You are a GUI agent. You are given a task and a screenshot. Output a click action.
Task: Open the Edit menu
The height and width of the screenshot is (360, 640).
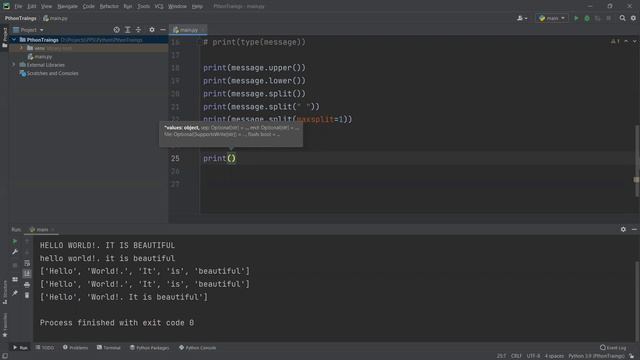click(31, 7)
